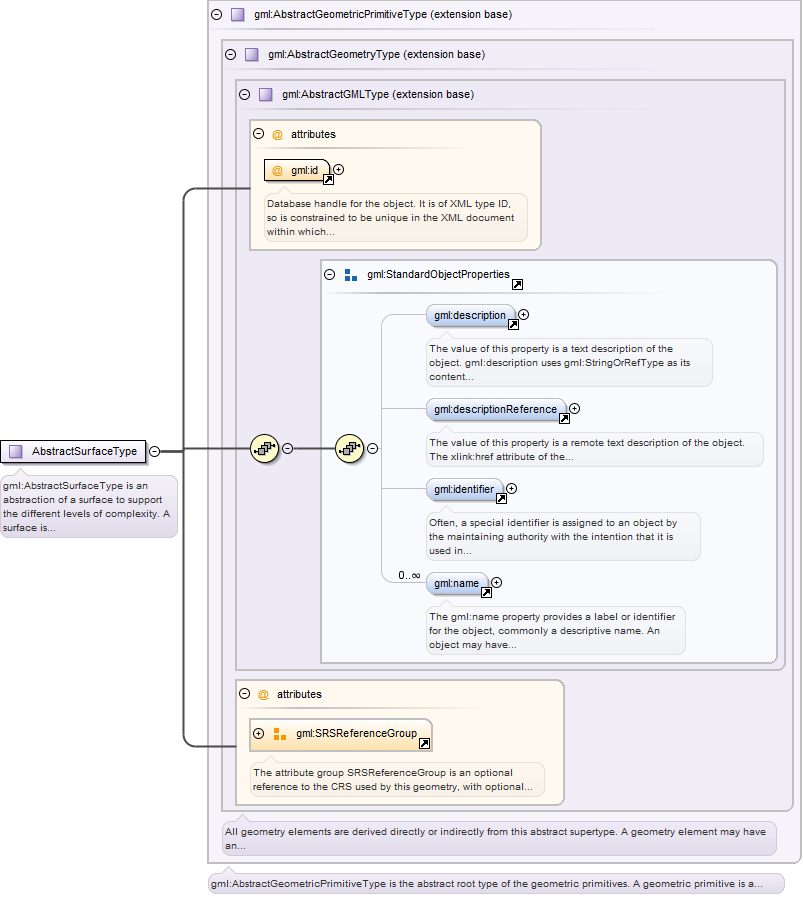Screen dimensions: 803x897
Task: Click the link arrow icon on gml:descriptionReference
Action: tap(564, 418)
